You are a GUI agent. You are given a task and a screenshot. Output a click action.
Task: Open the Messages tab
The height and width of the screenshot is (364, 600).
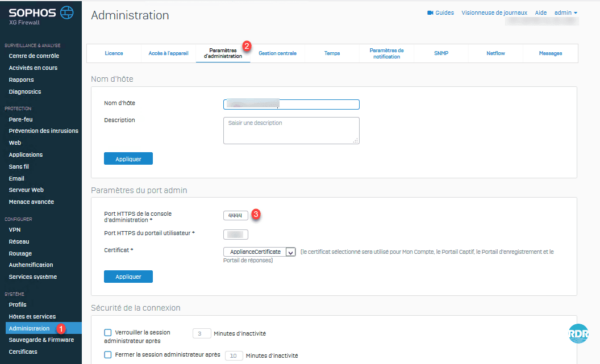(550, 53)
